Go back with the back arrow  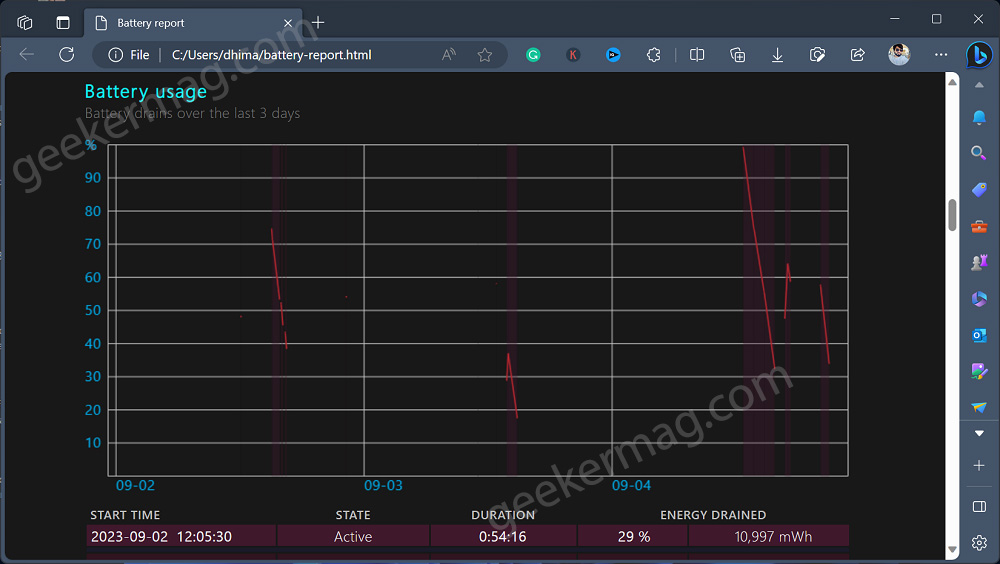click(27, 55)
